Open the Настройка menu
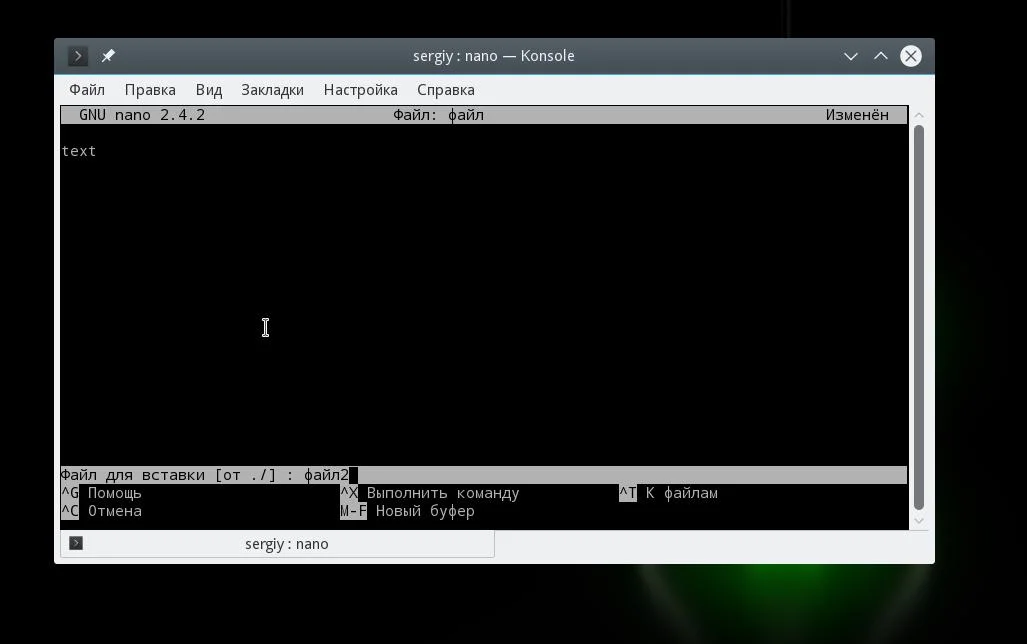Viewport: 1027px width, 644px height. pyautogui.click(x=360, y=90)
